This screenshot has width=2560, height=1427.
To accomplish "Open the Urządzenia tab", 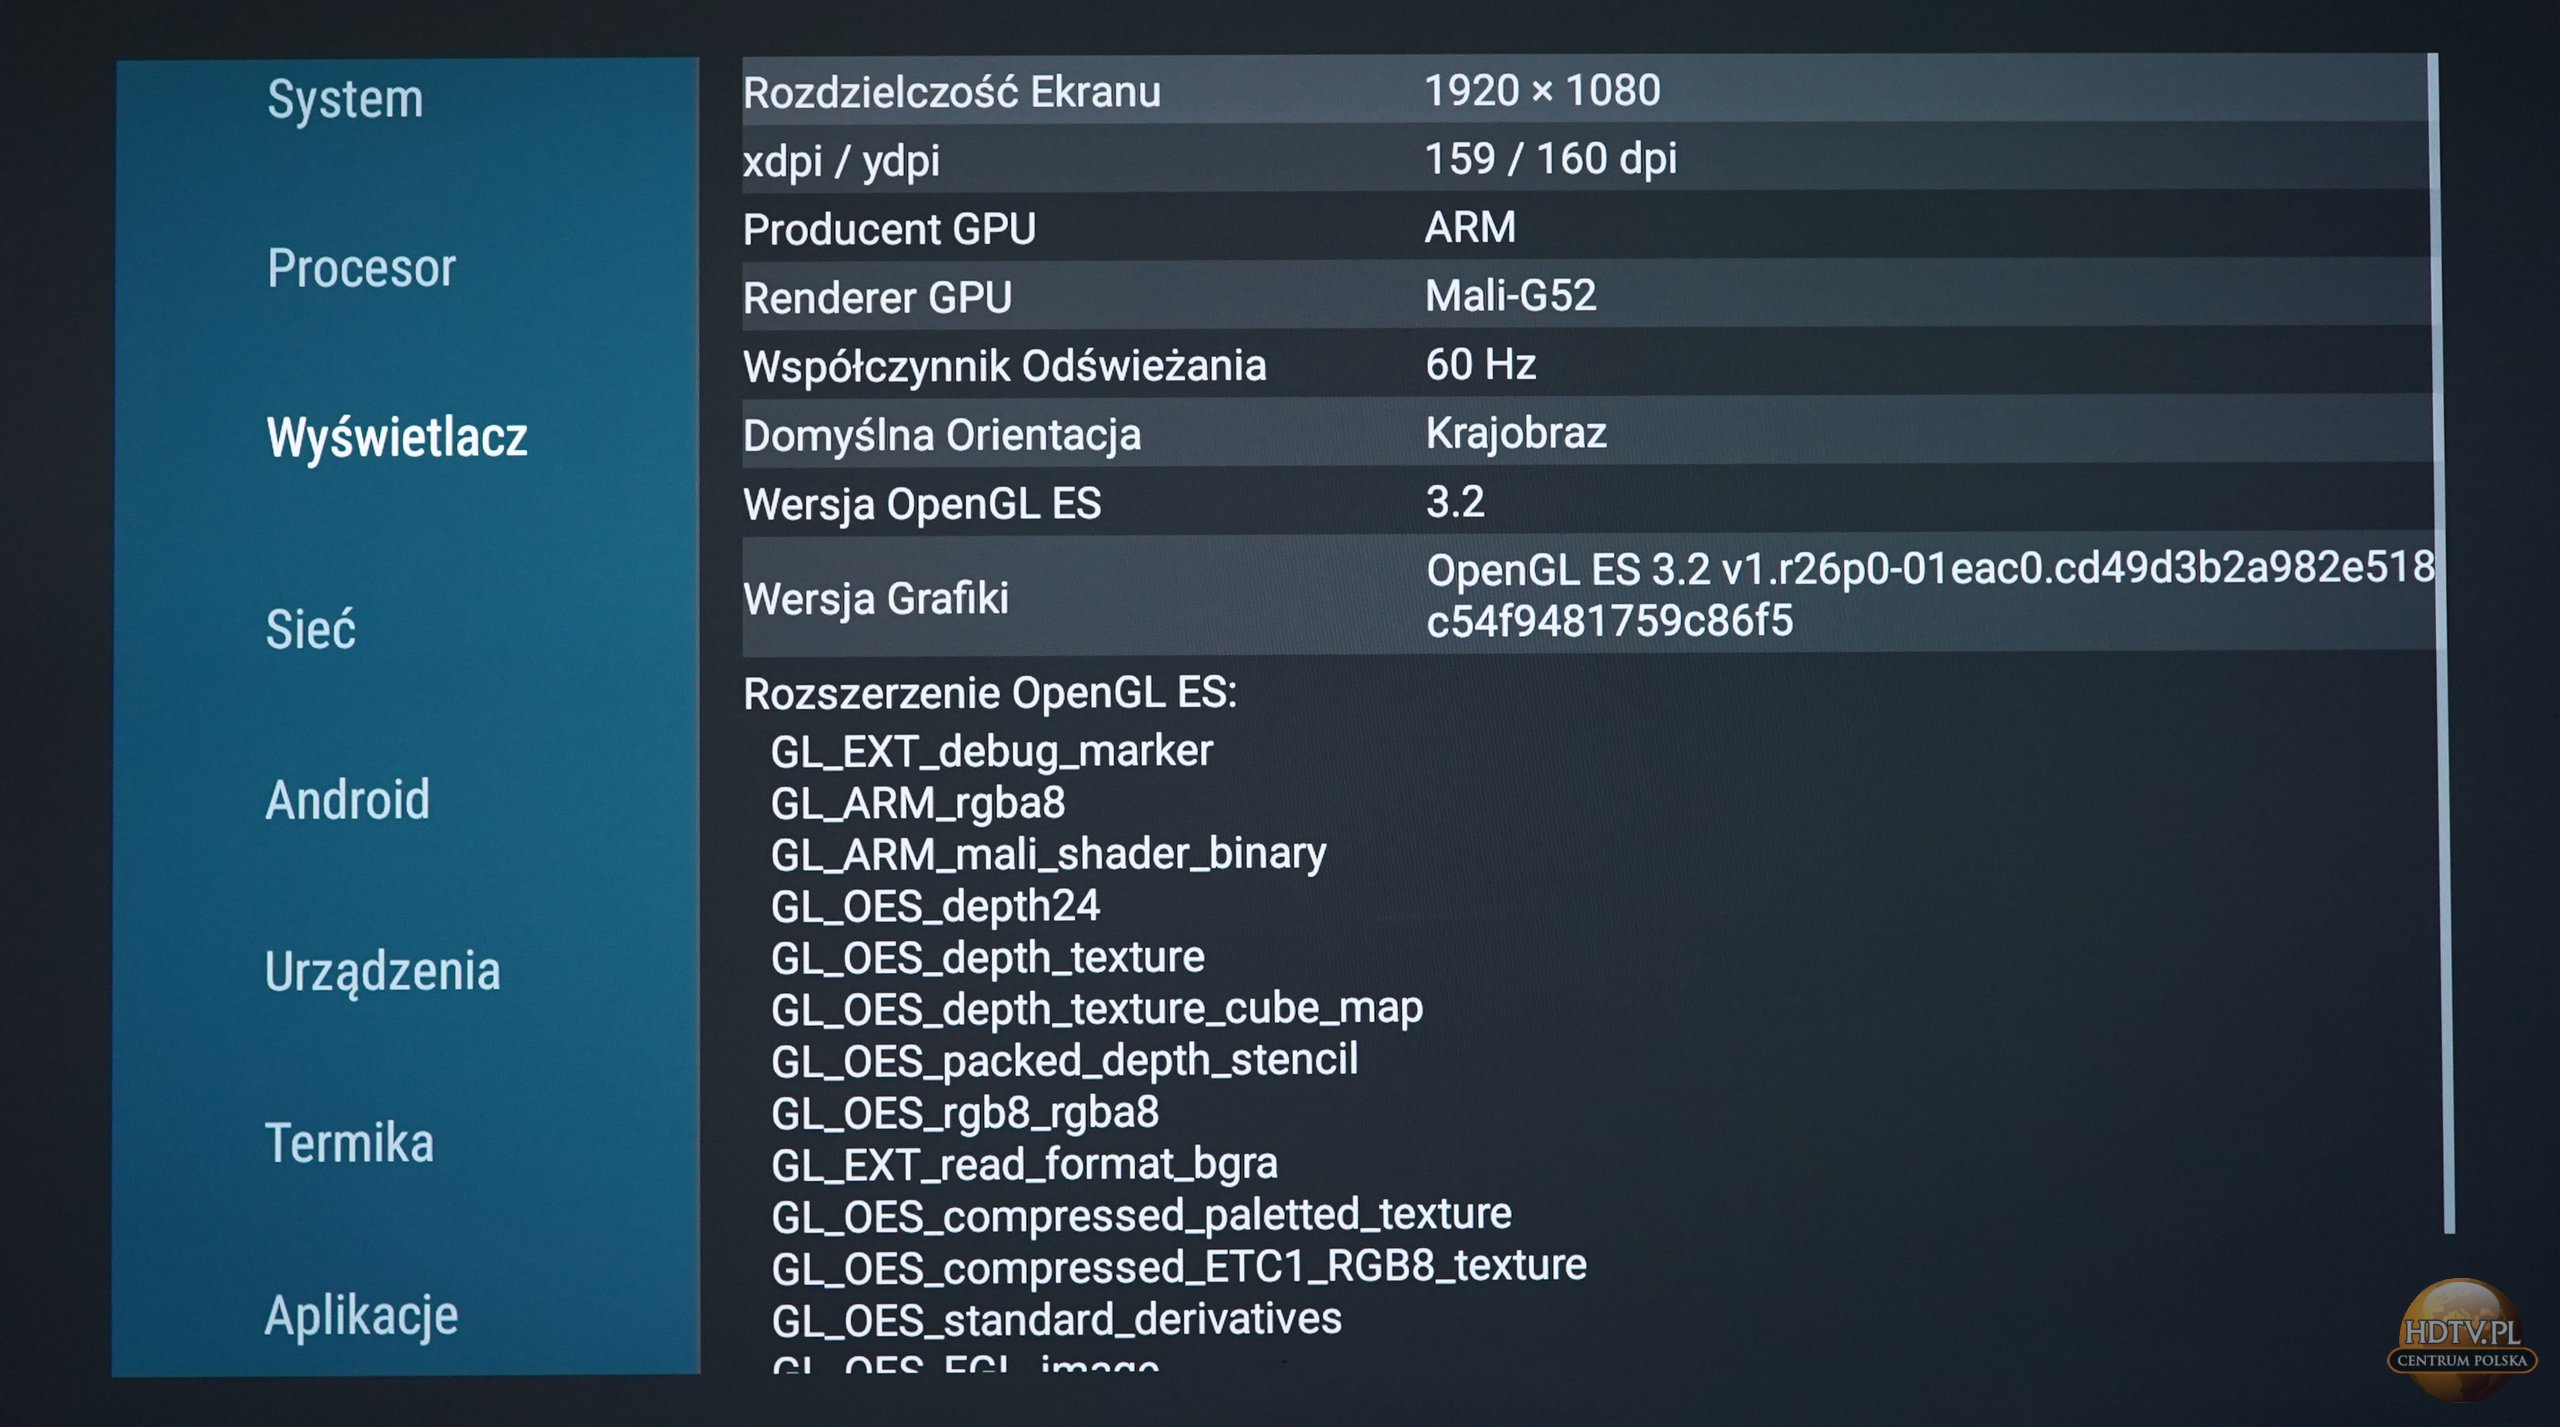I will pos(382,971).
